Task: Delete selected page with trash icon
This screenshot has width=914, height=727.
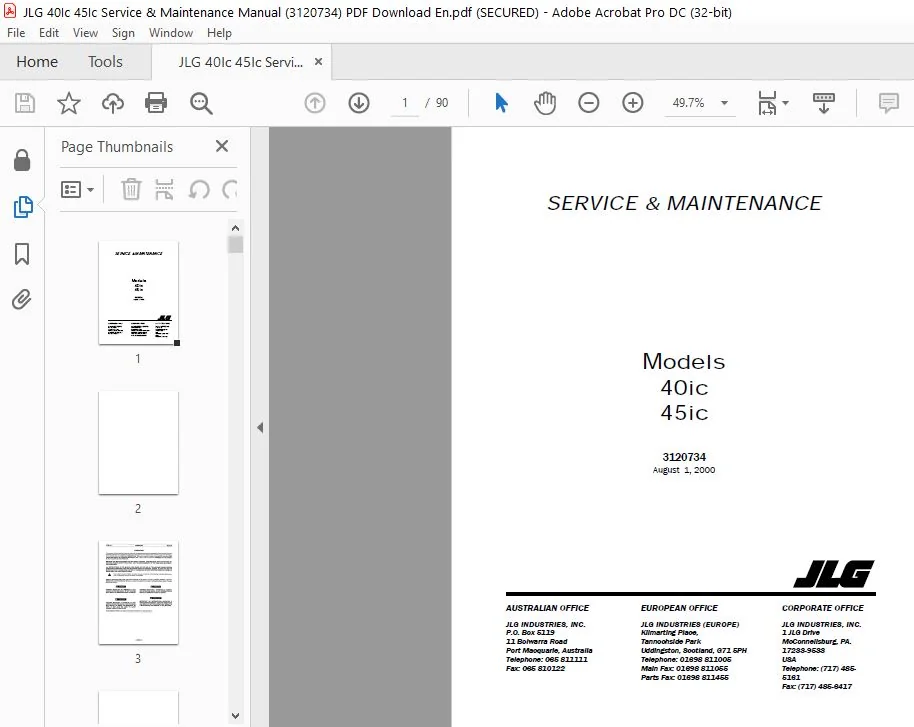Action: click(x=131, y=189)
